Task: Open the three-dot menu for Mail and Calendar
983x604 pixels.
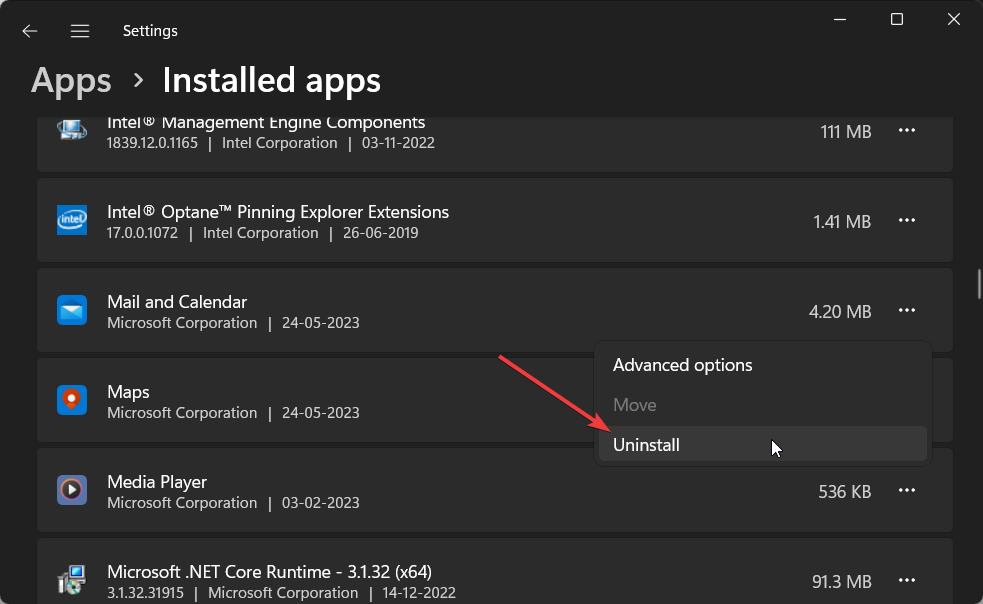Action: coord(907,310)
